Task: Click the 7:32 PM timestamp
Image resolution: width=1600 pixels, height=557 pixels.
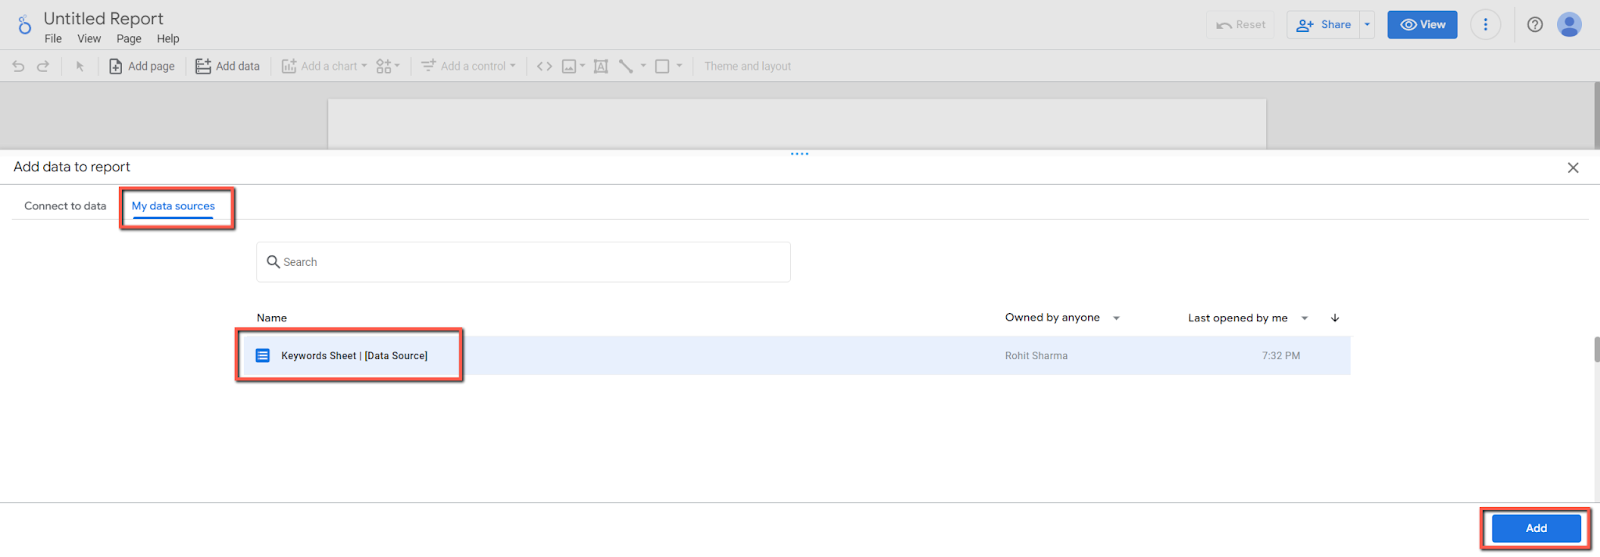Action: tap(1281, 356)
